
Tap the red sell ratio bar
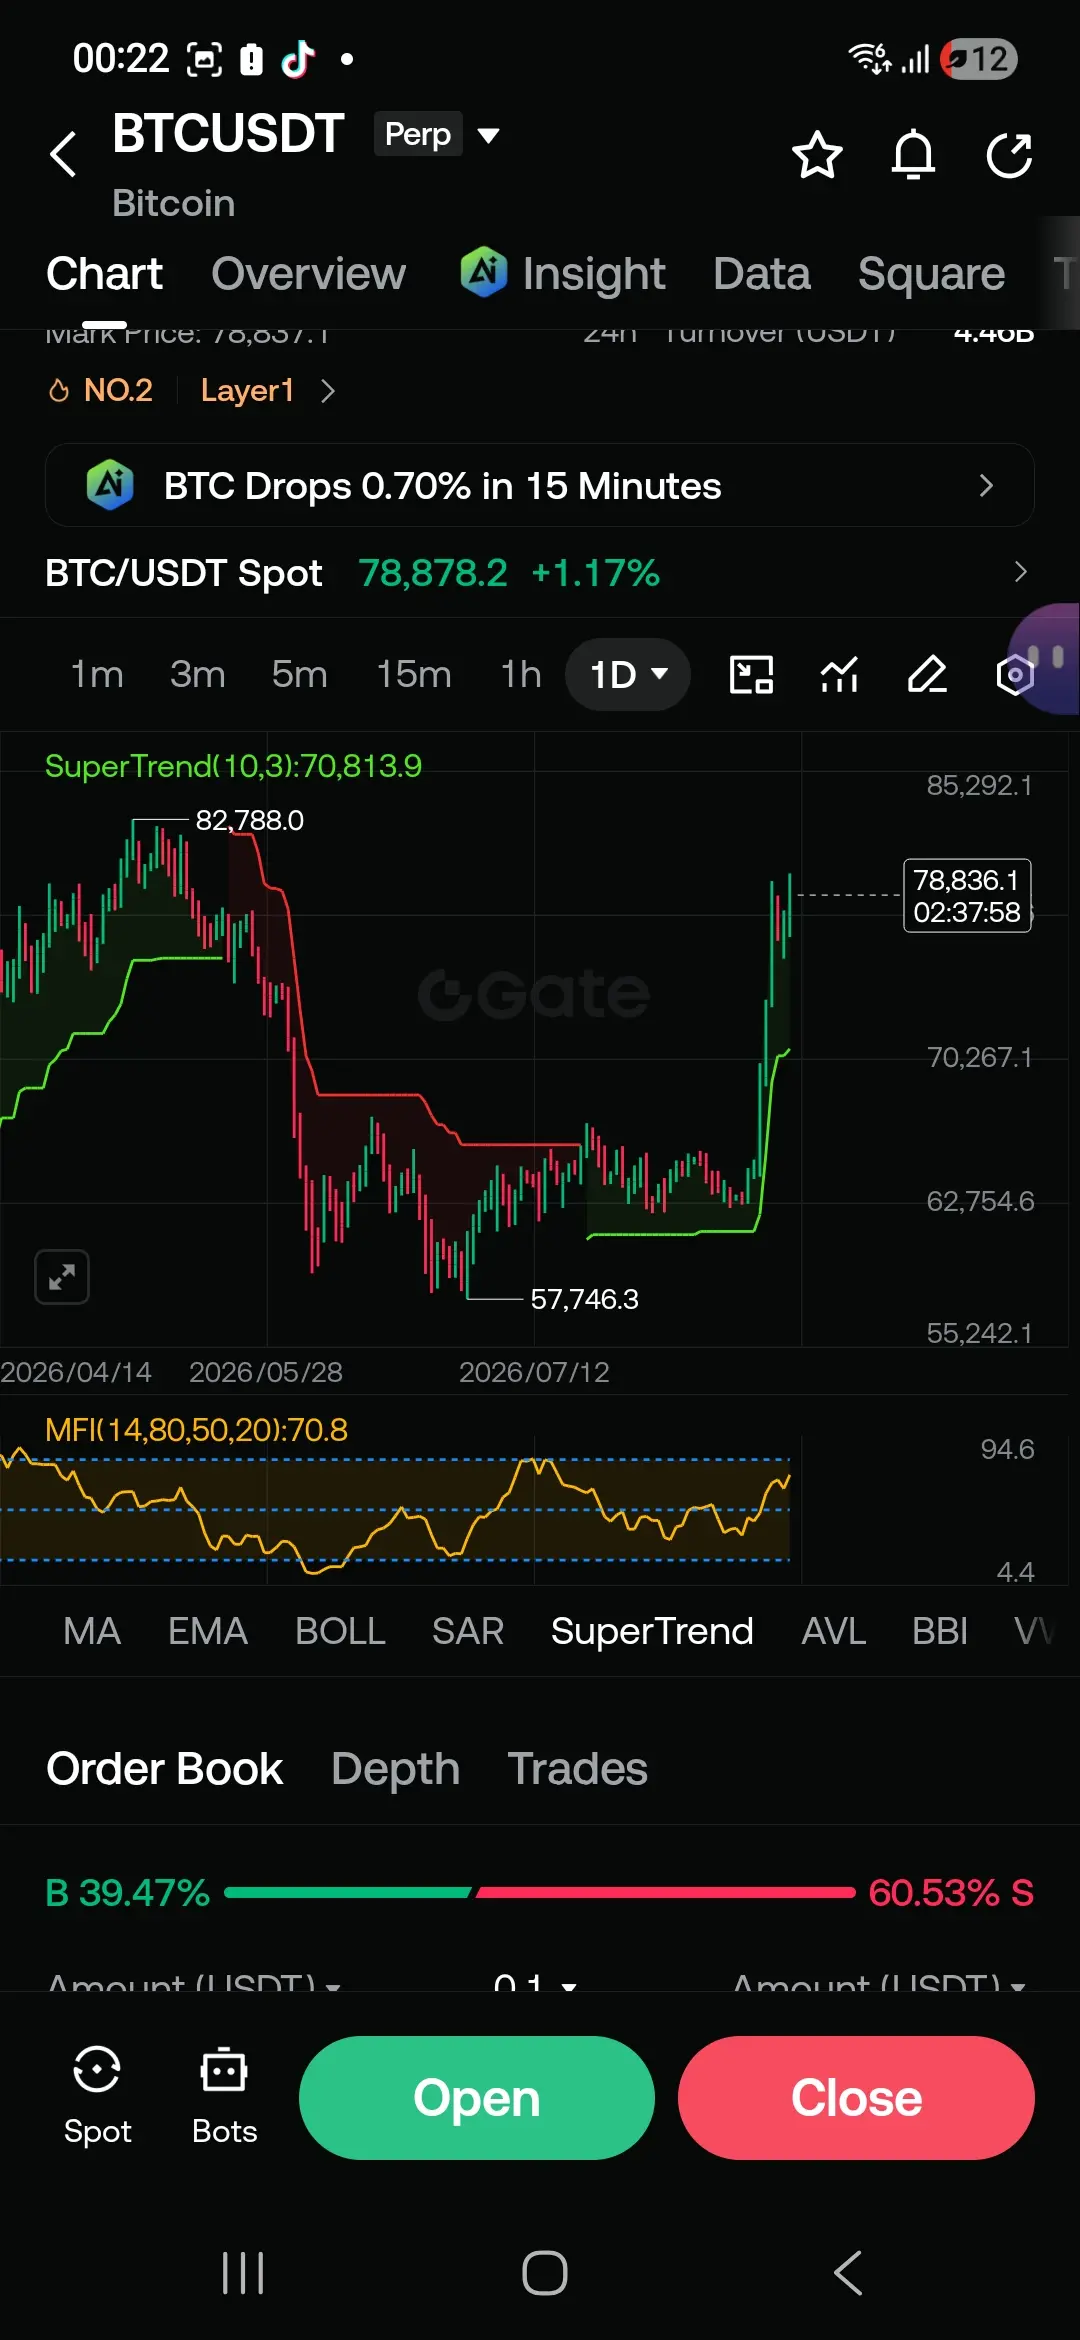666,1892
